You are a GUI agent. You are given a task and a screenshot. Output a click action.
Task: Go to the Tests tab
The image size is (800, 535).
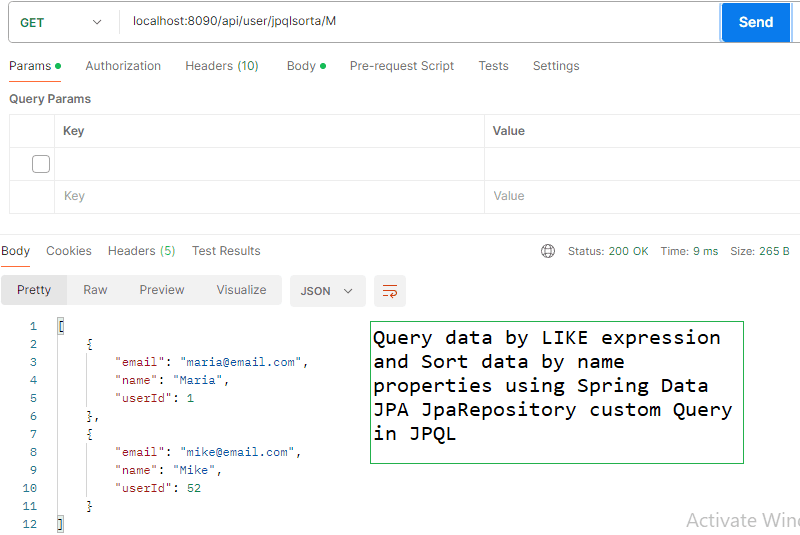click(493, 66)
